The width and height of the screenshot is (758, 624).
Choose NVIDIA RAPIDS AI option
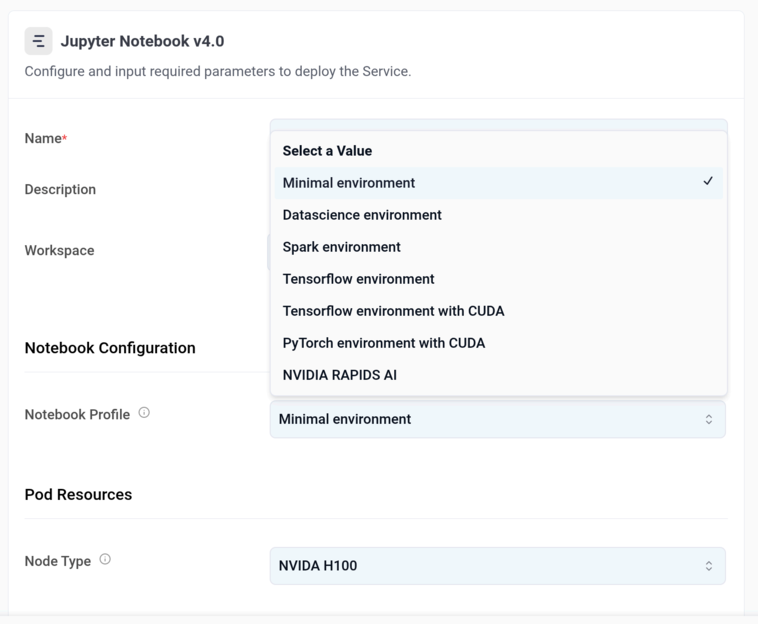(x=498, y=375)
